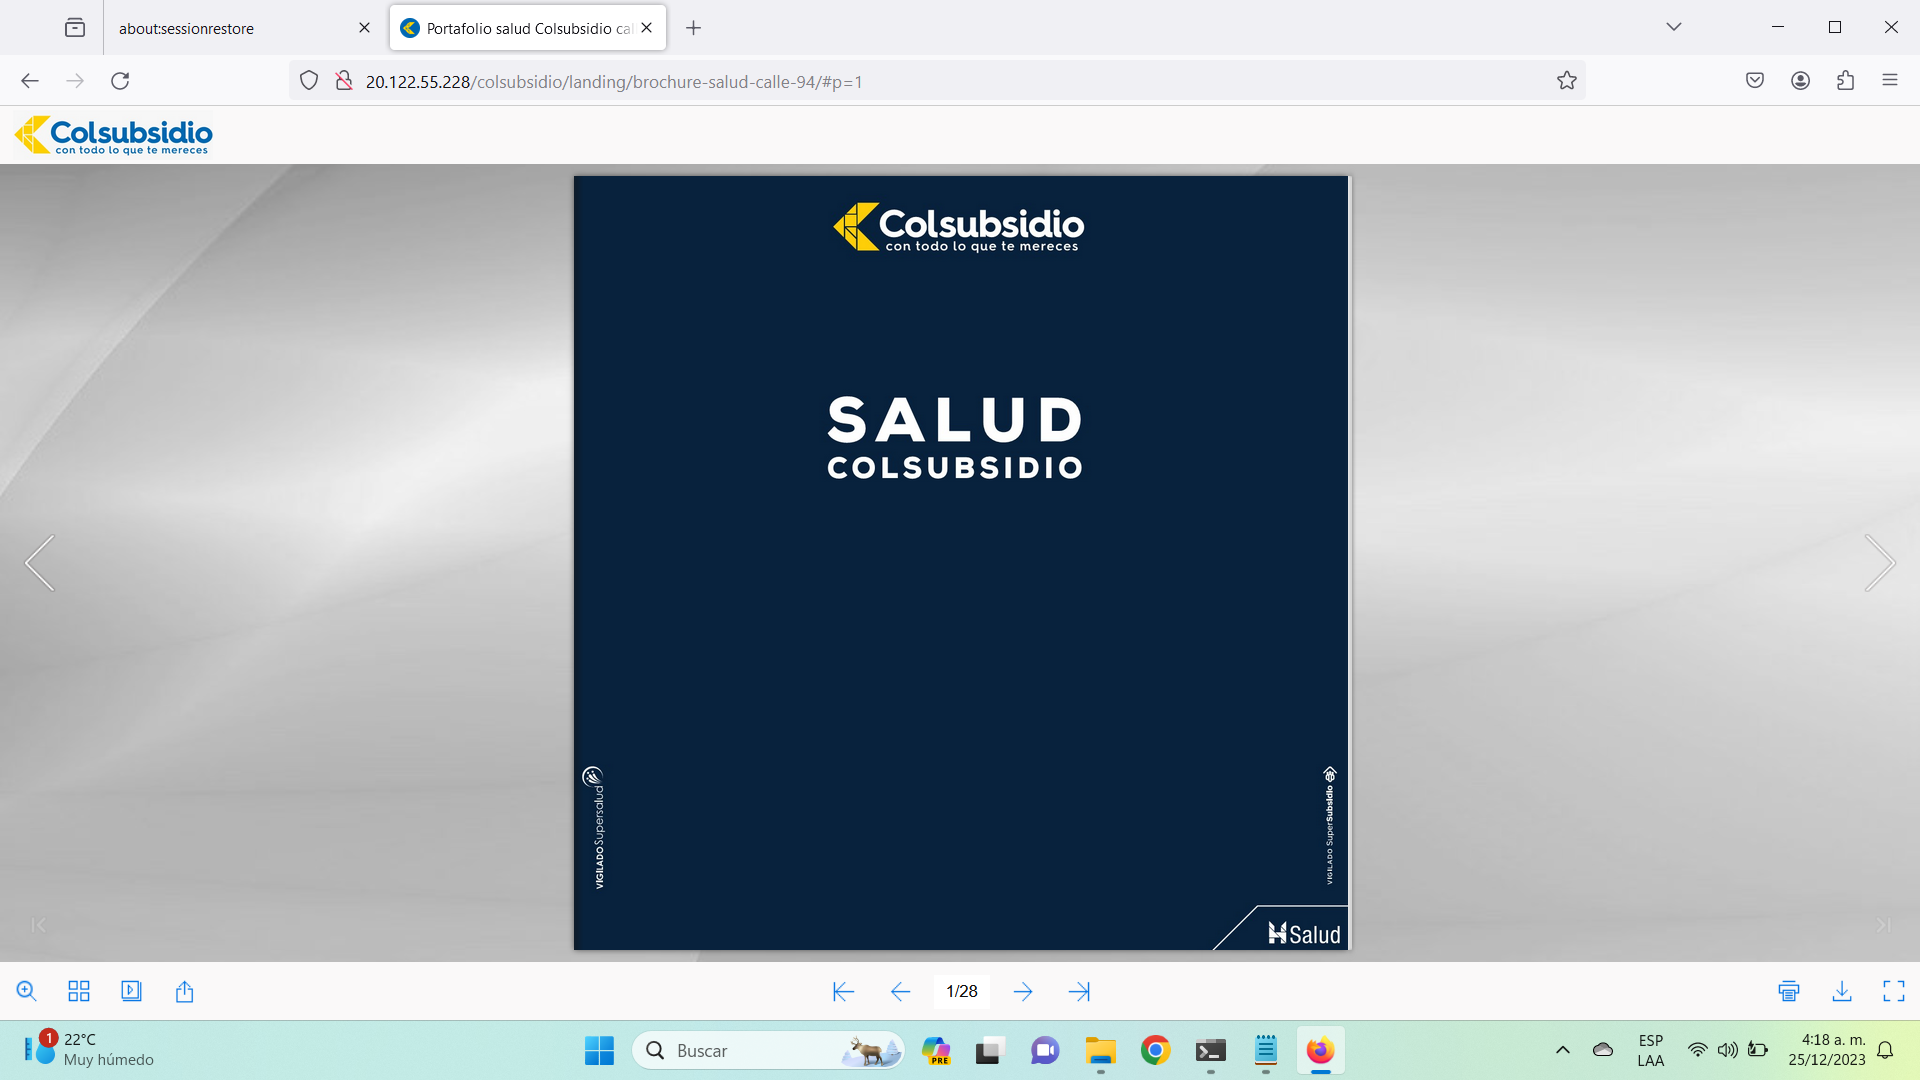Image resolution: width=1920 pixels, height=1080 pixels.
Task: Open the Wi-Fi network settings
Action: click(x=1697, y=1050)
